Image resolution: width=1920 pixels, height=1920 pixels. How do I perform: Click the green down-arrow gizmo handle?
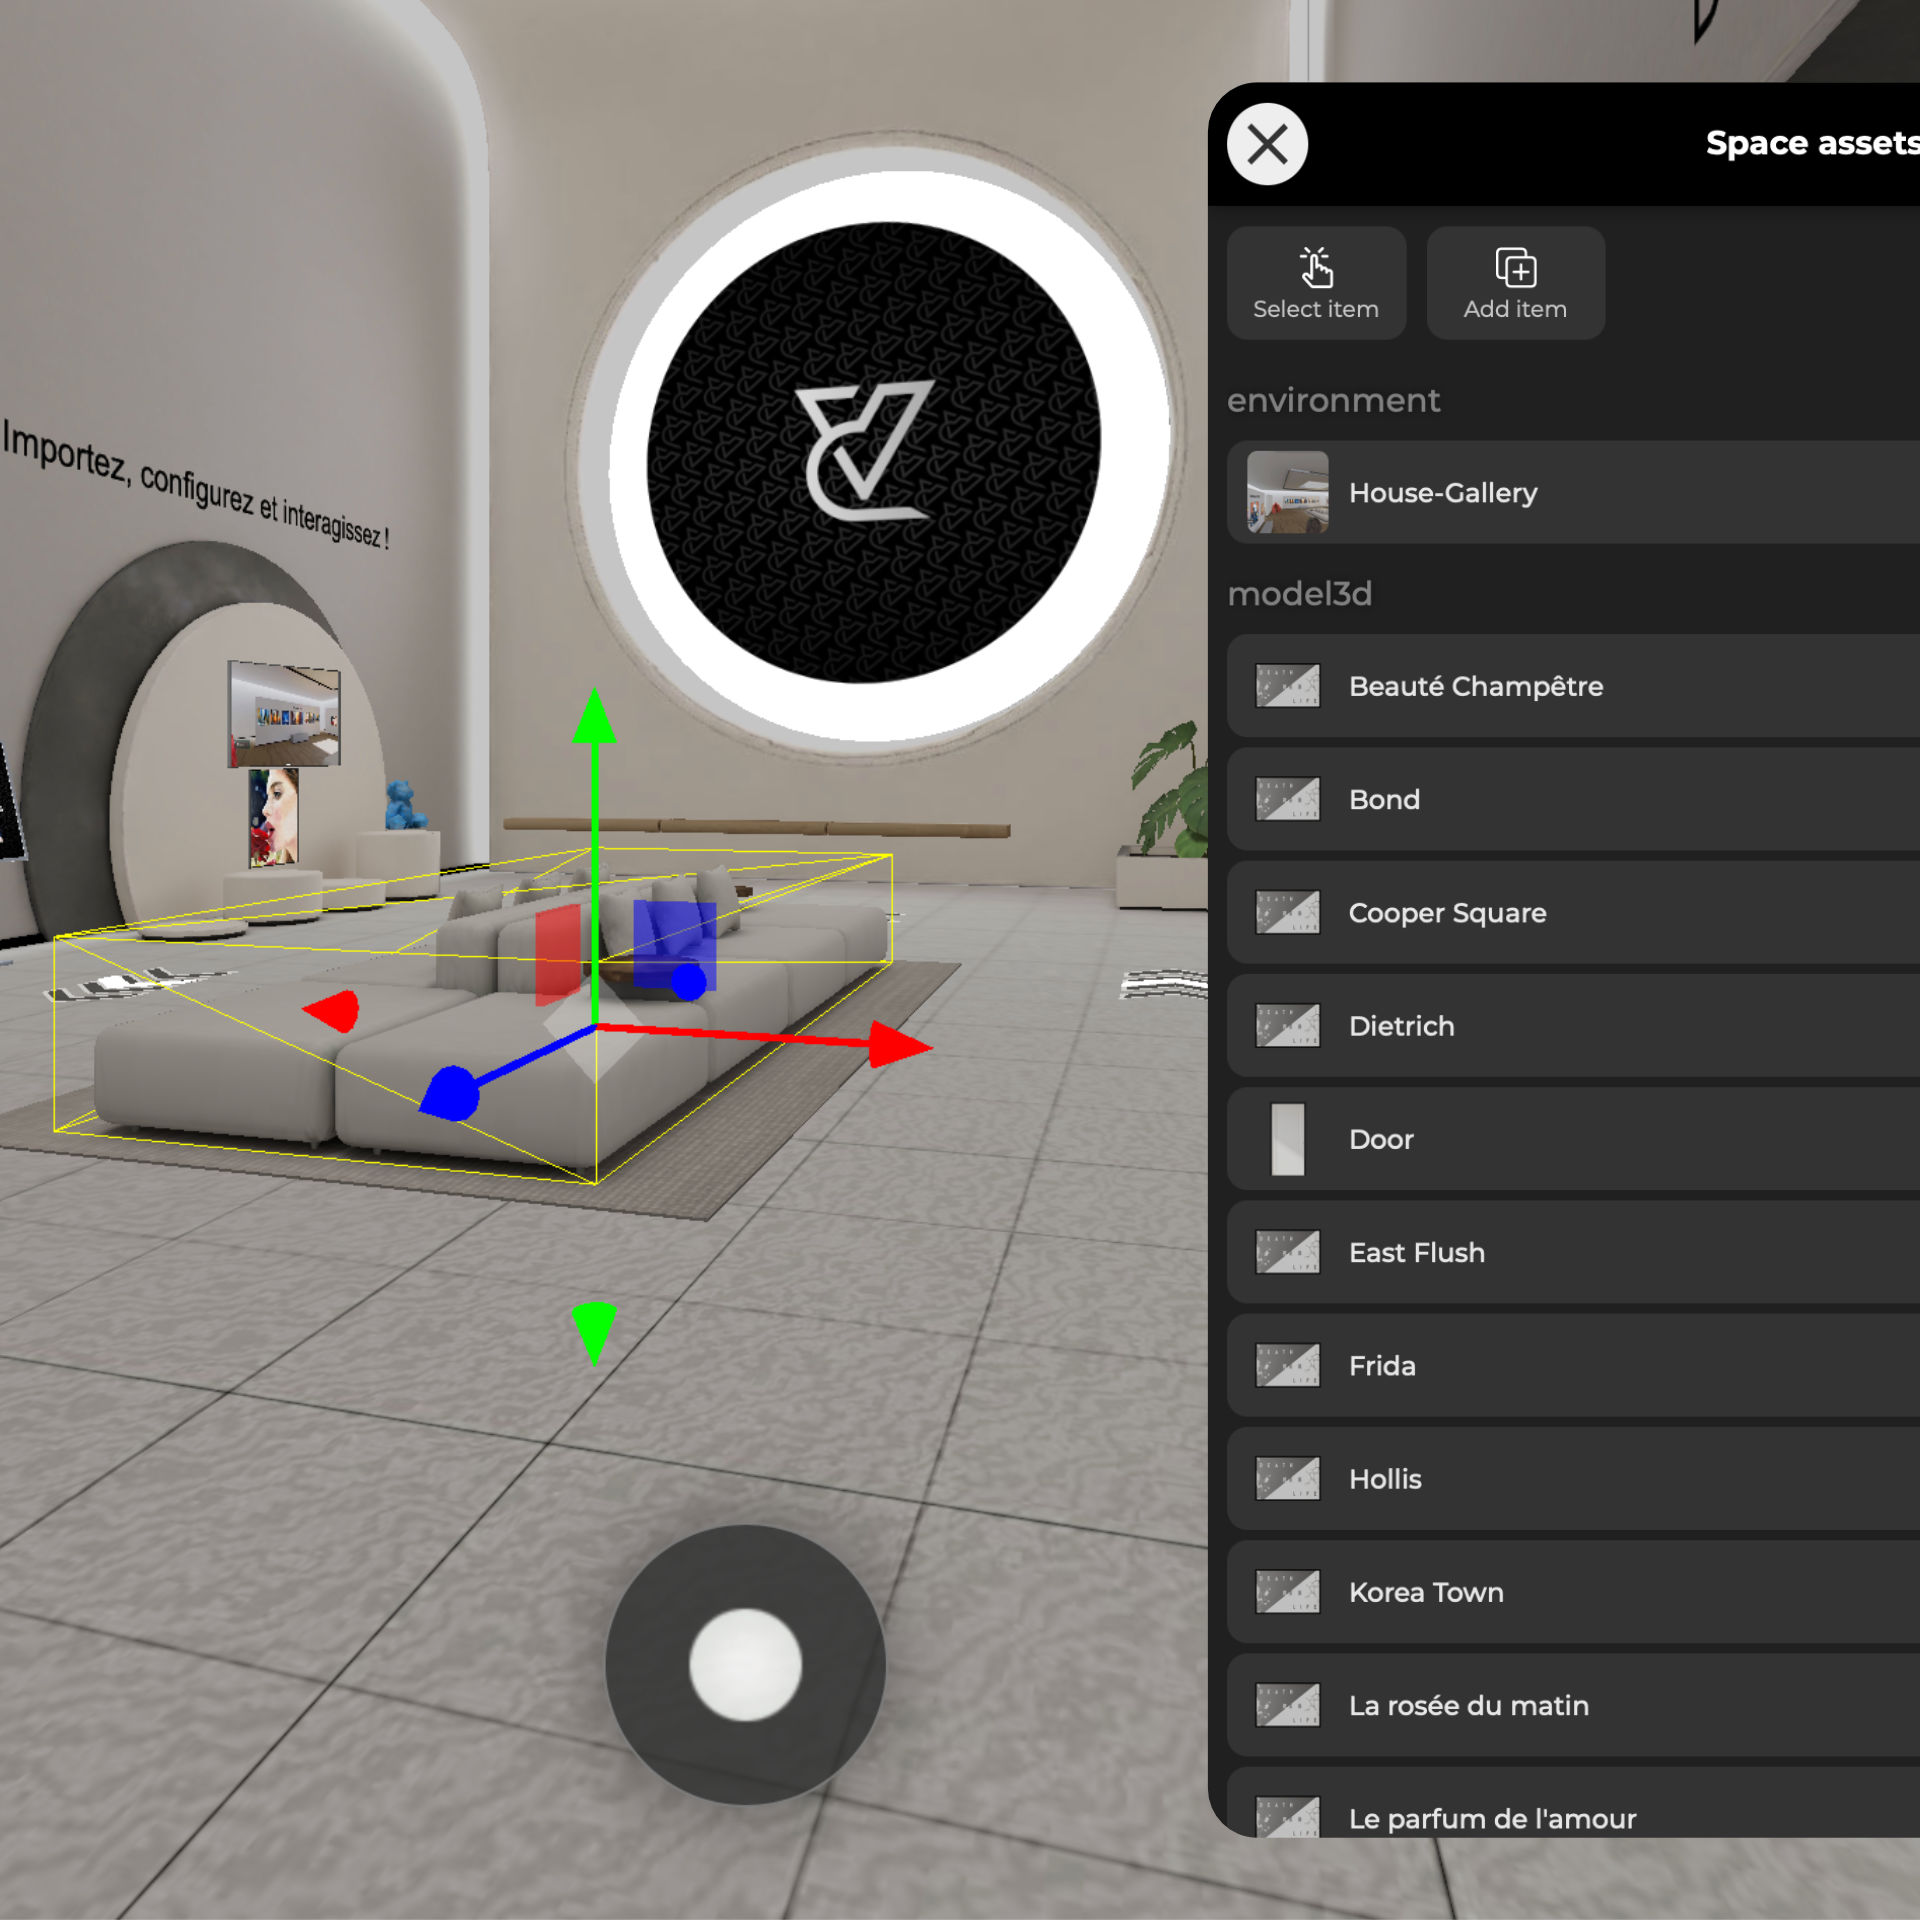594,1331
